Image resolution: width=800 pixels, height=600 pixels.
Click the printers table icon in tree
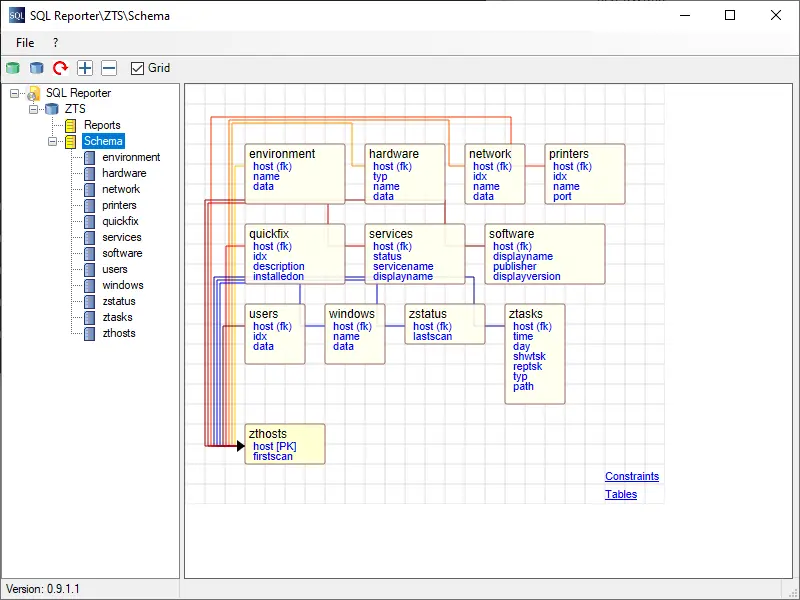pos(89,205)
